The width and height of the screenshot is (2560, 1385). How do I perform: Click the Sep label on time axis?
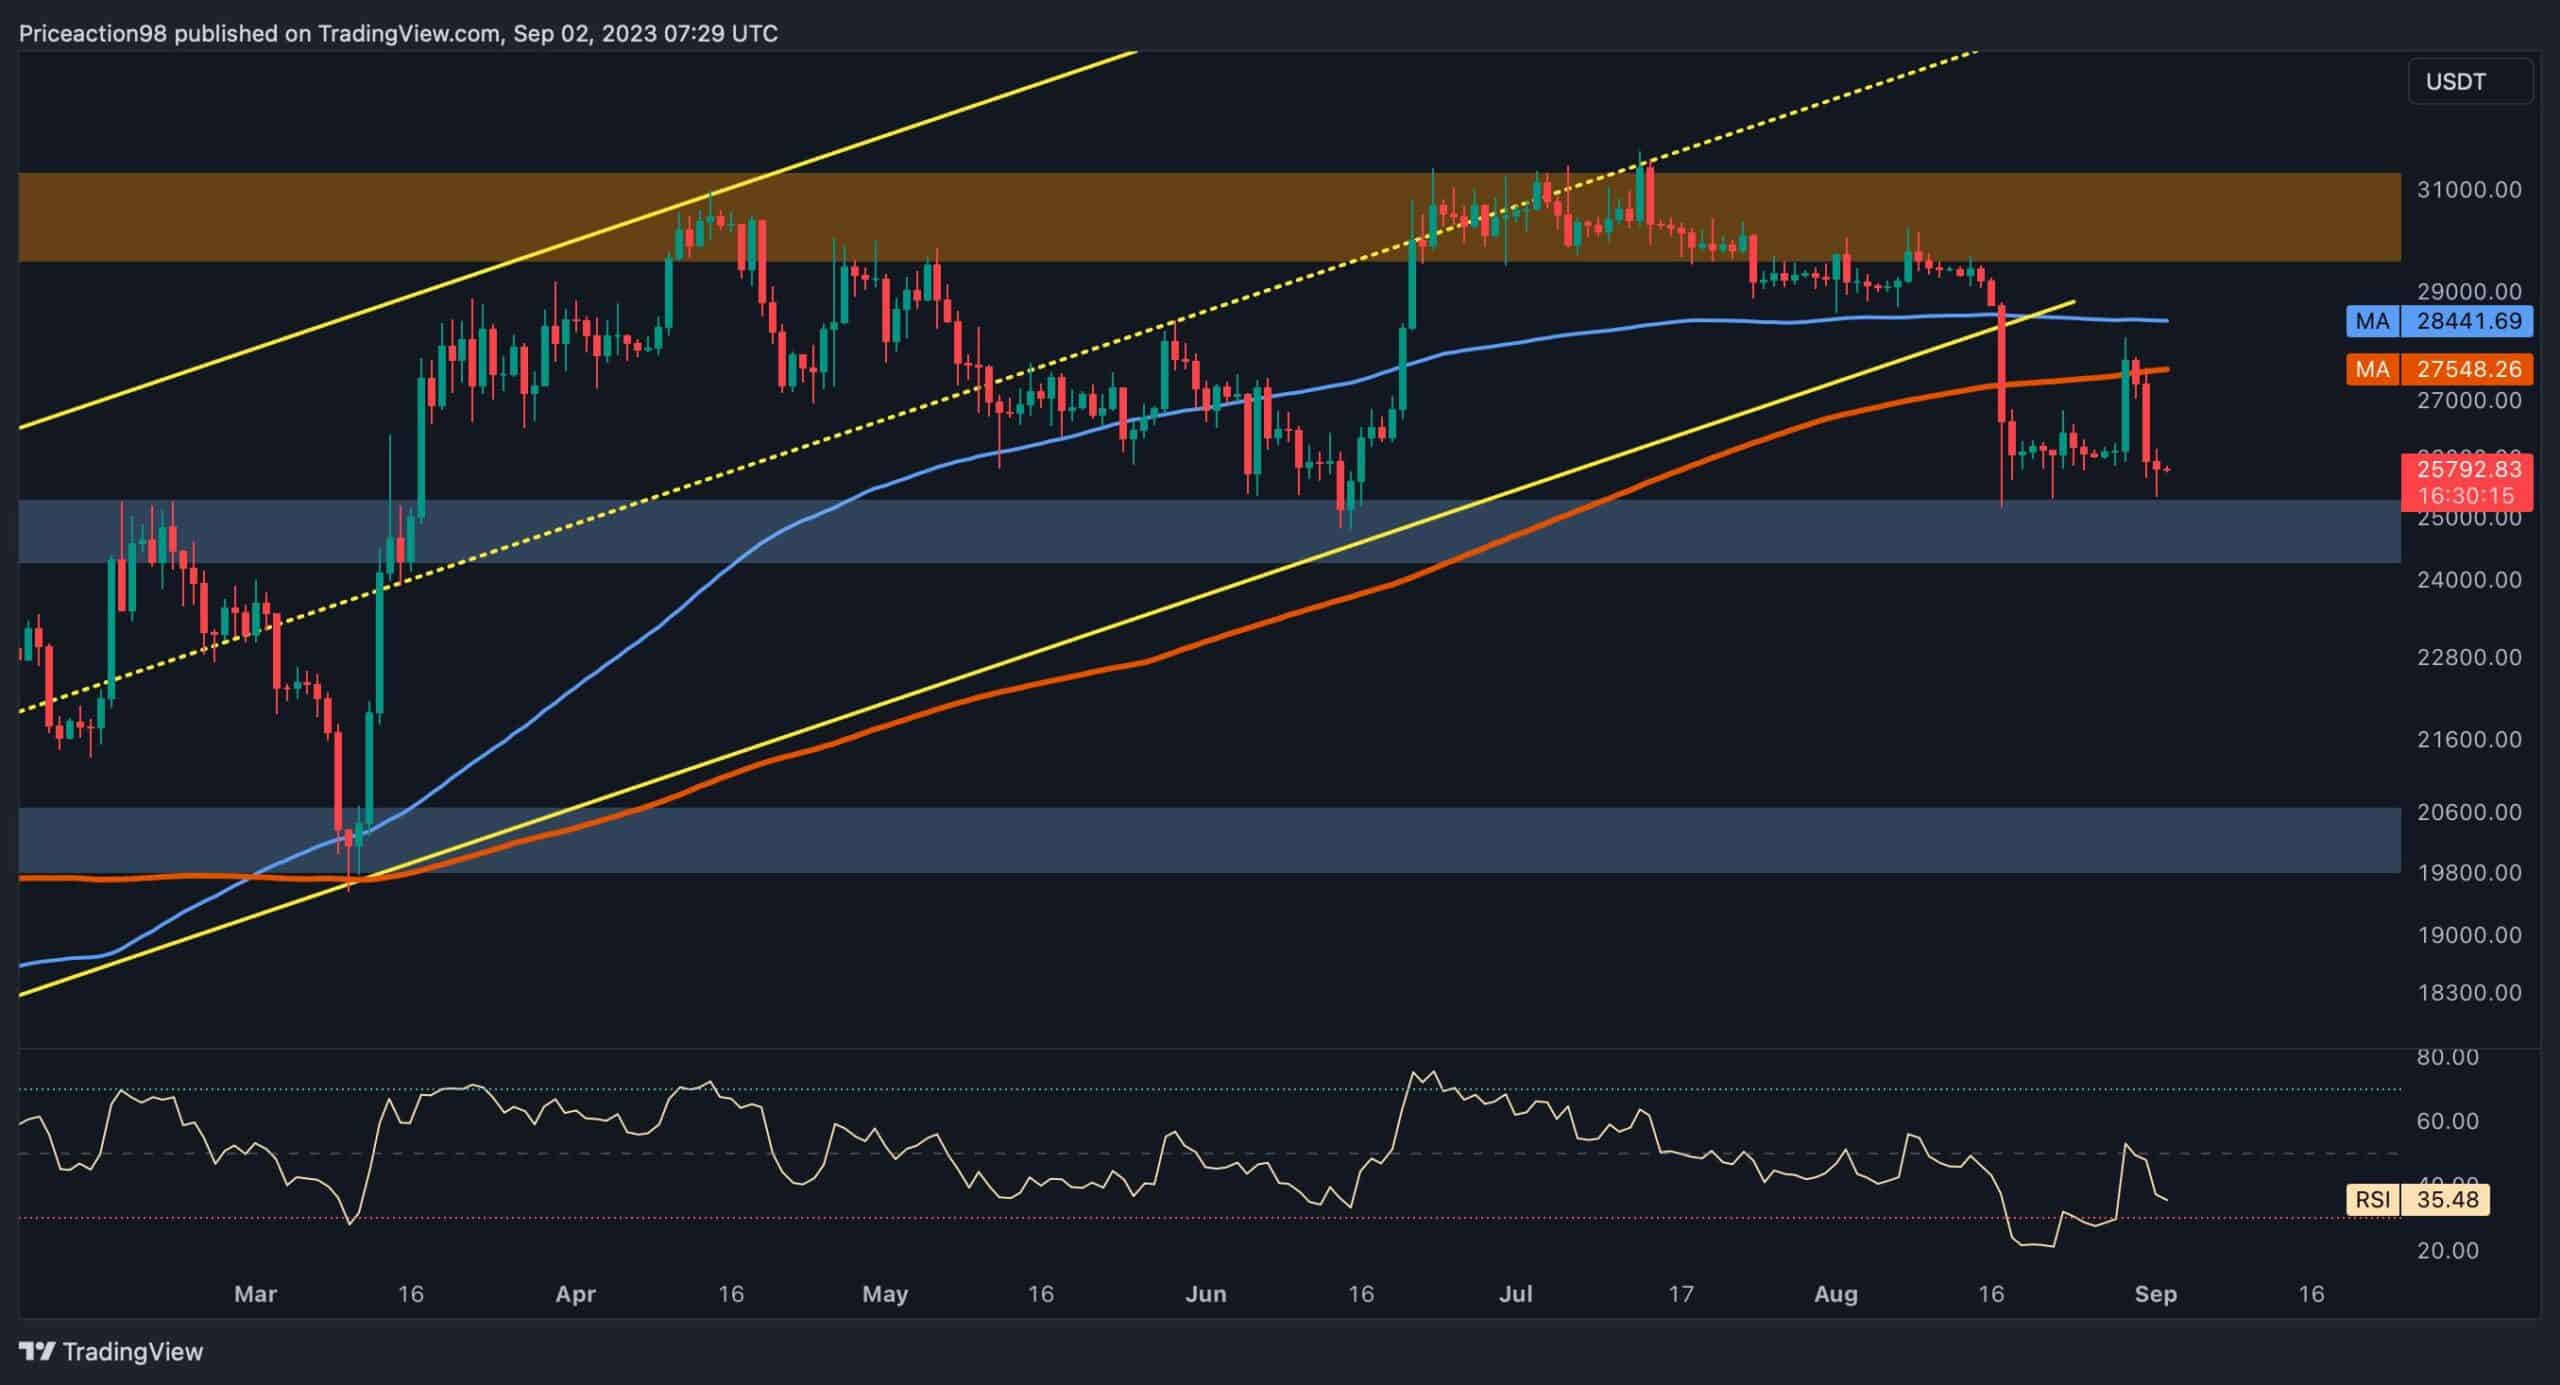click(x=2155, y=1294)
